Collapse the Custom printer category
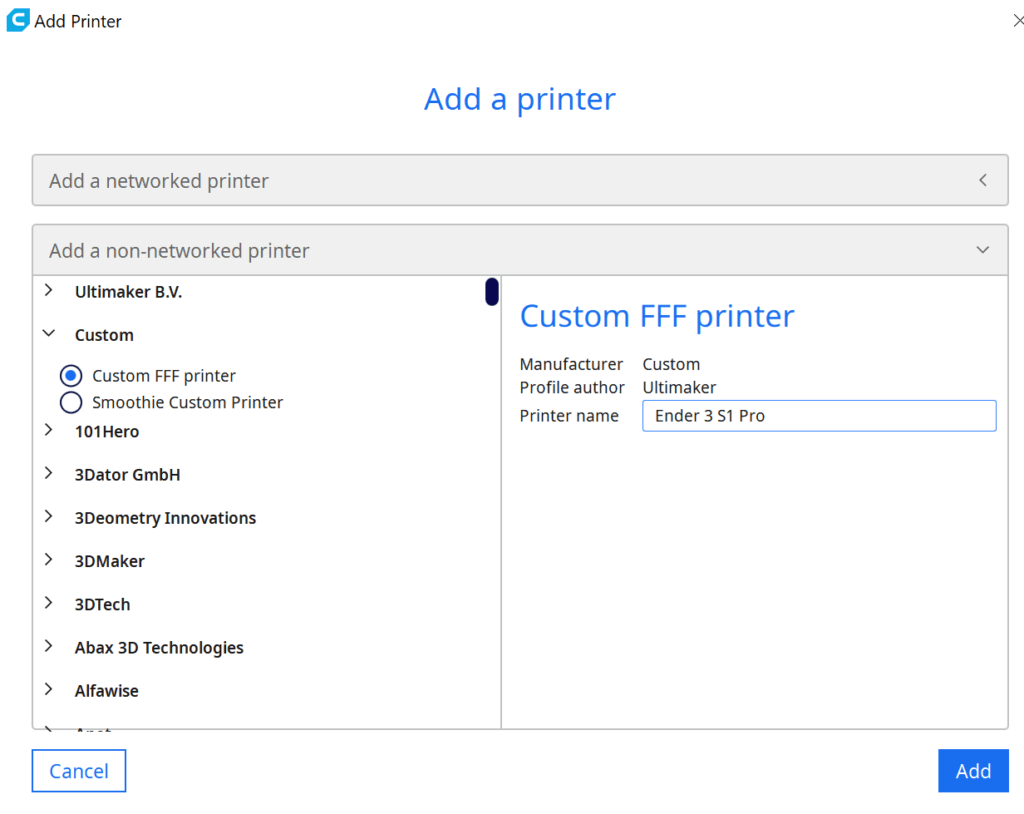Screen dimensions: 1024x814 click(48, 334)
